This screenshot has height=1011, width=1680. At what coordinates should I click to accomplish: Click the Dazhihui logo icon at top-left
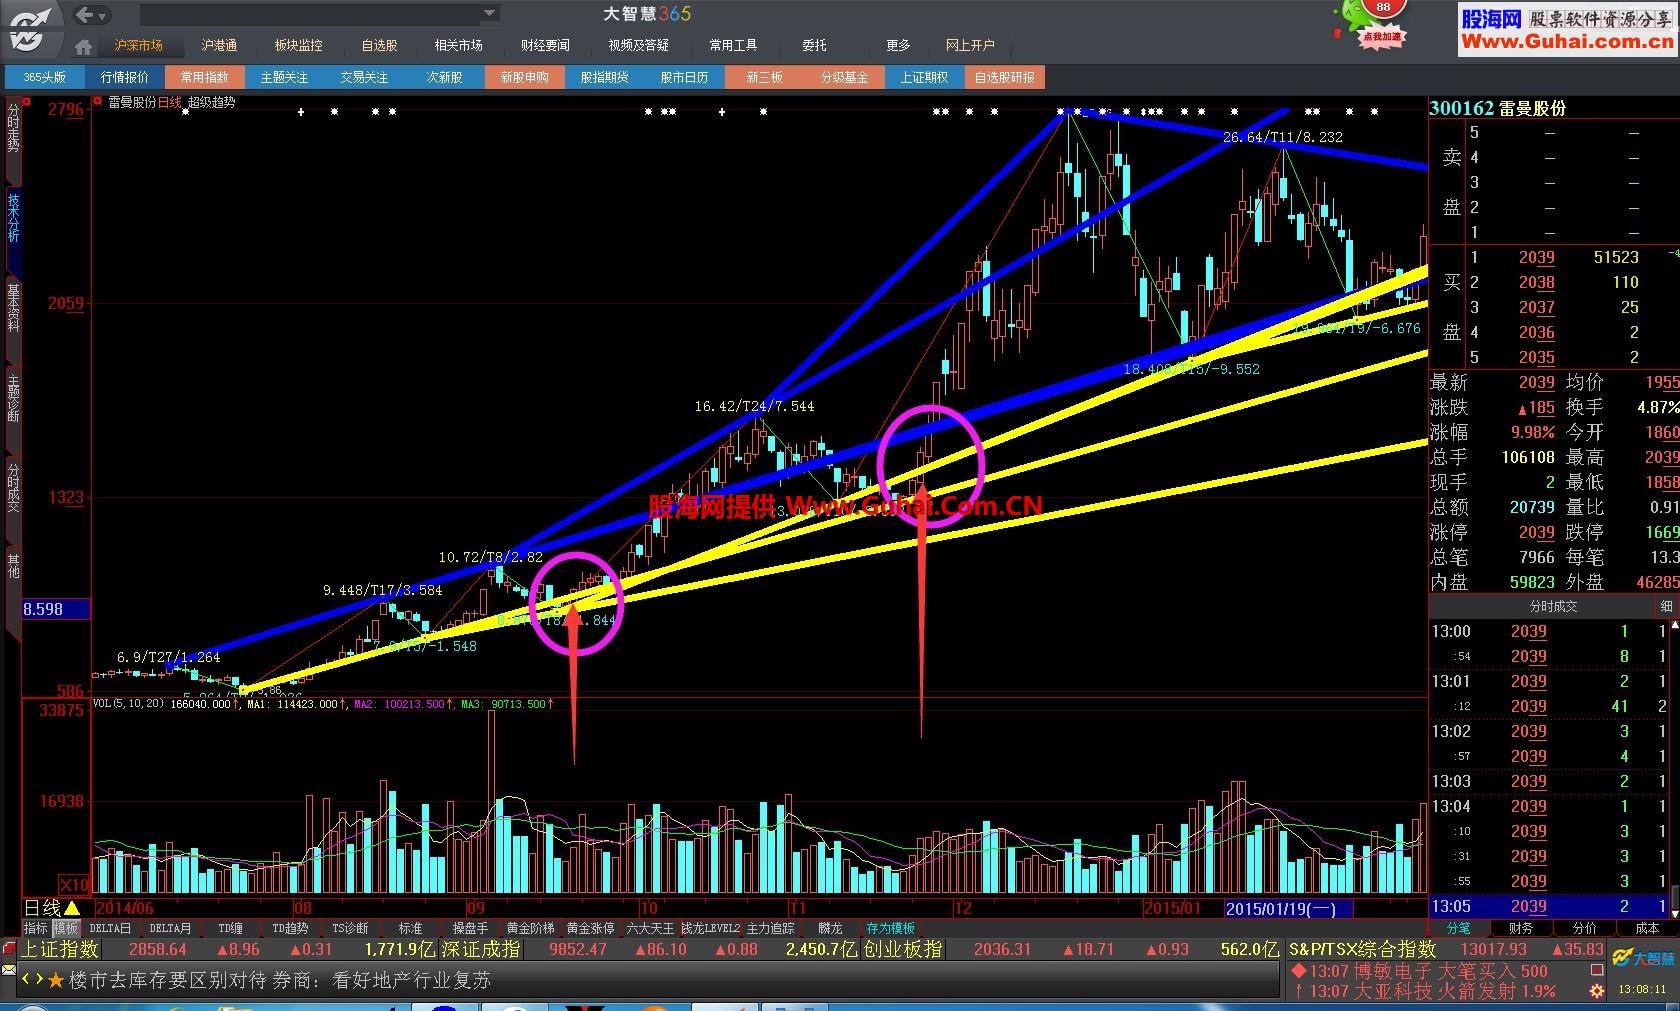32,28
